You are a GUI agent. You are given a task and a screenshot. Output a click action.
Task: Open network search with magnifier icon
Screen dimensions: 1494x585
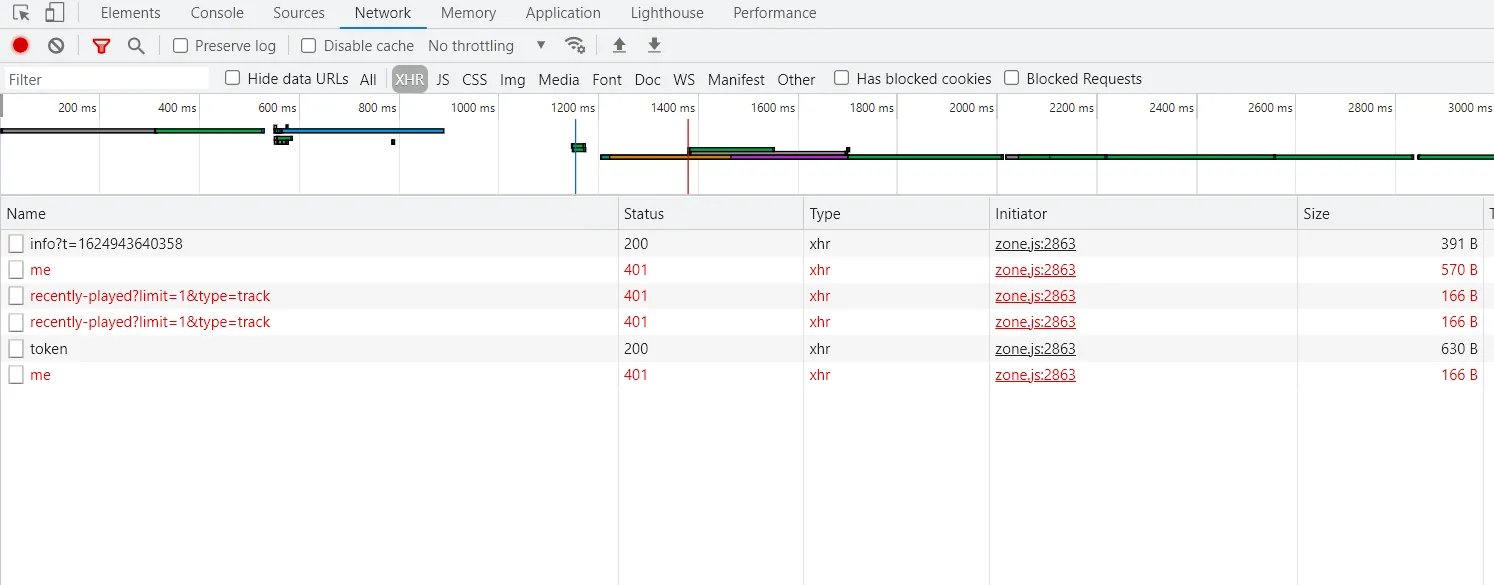[x=136, y=45]
